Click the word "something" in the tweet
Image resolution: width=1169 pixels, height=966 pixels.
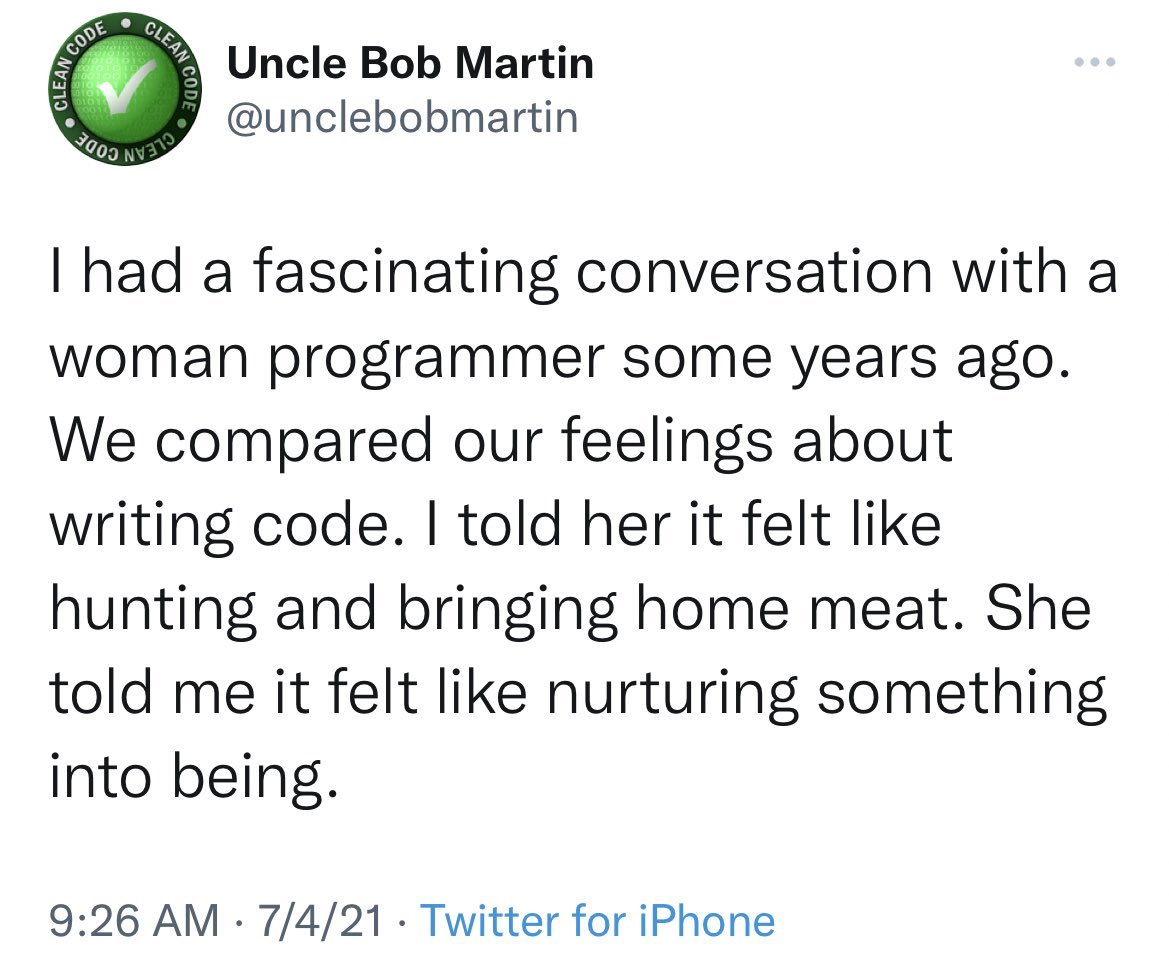961,694
